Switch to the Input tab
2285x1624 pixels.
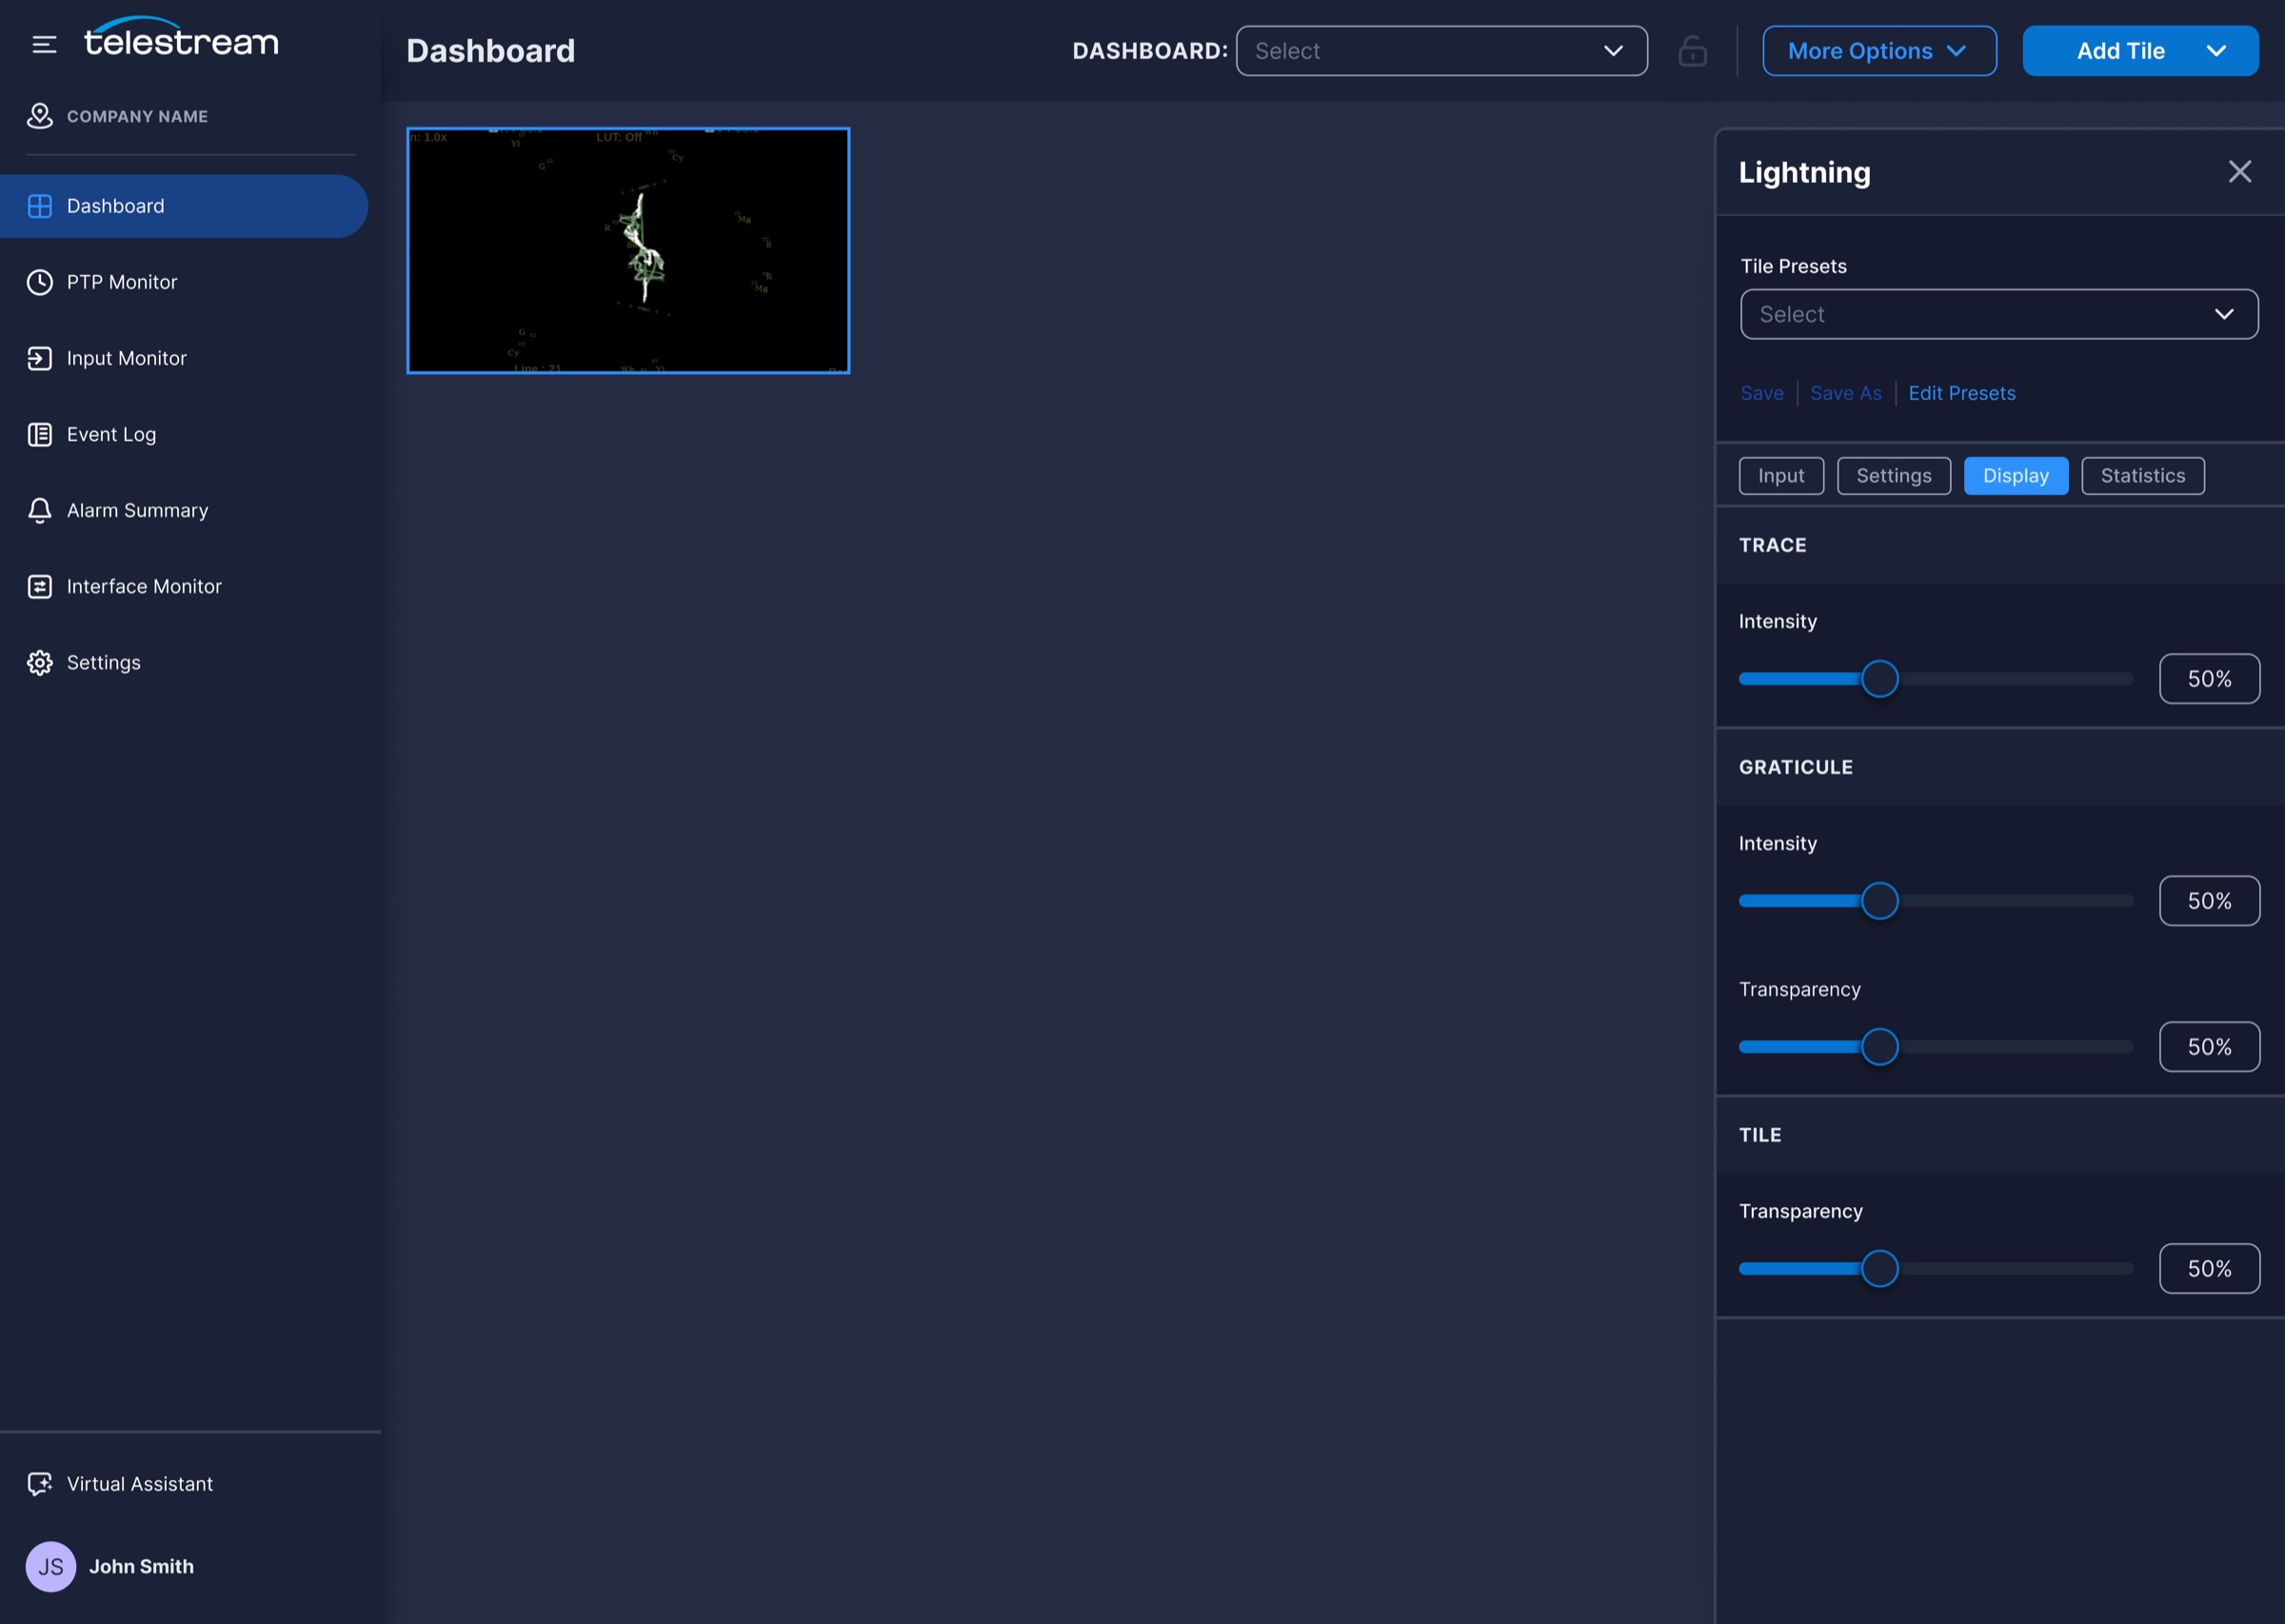tap(1781, 476)
